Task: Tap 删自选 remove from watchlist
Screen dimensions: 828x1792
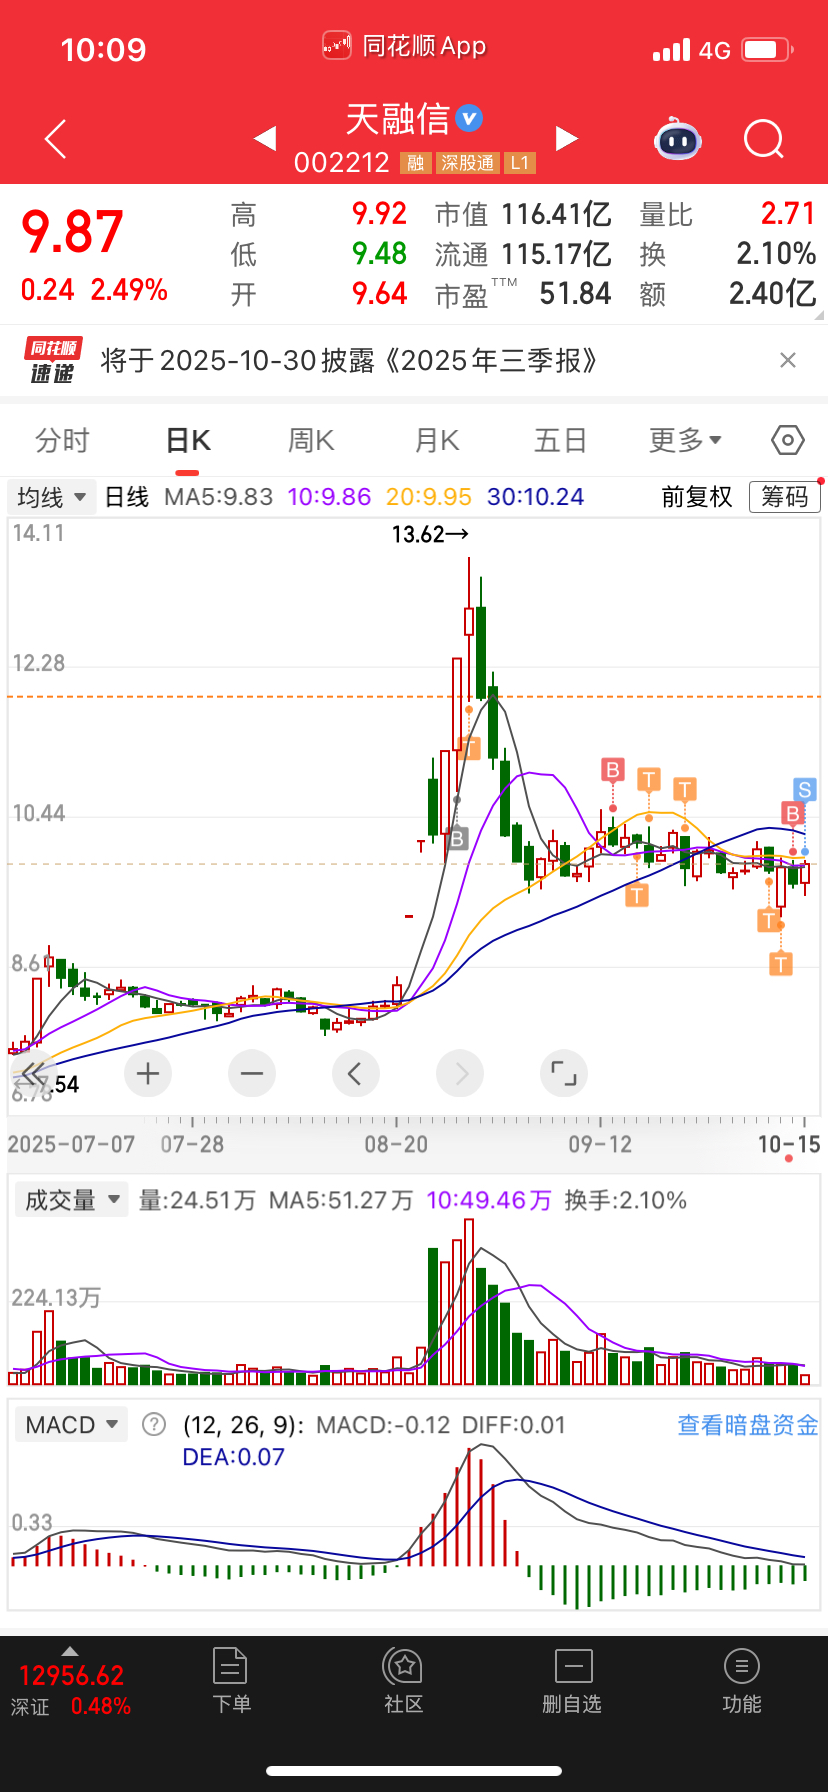Action: pyautogui.click(x=572, y=1681)
